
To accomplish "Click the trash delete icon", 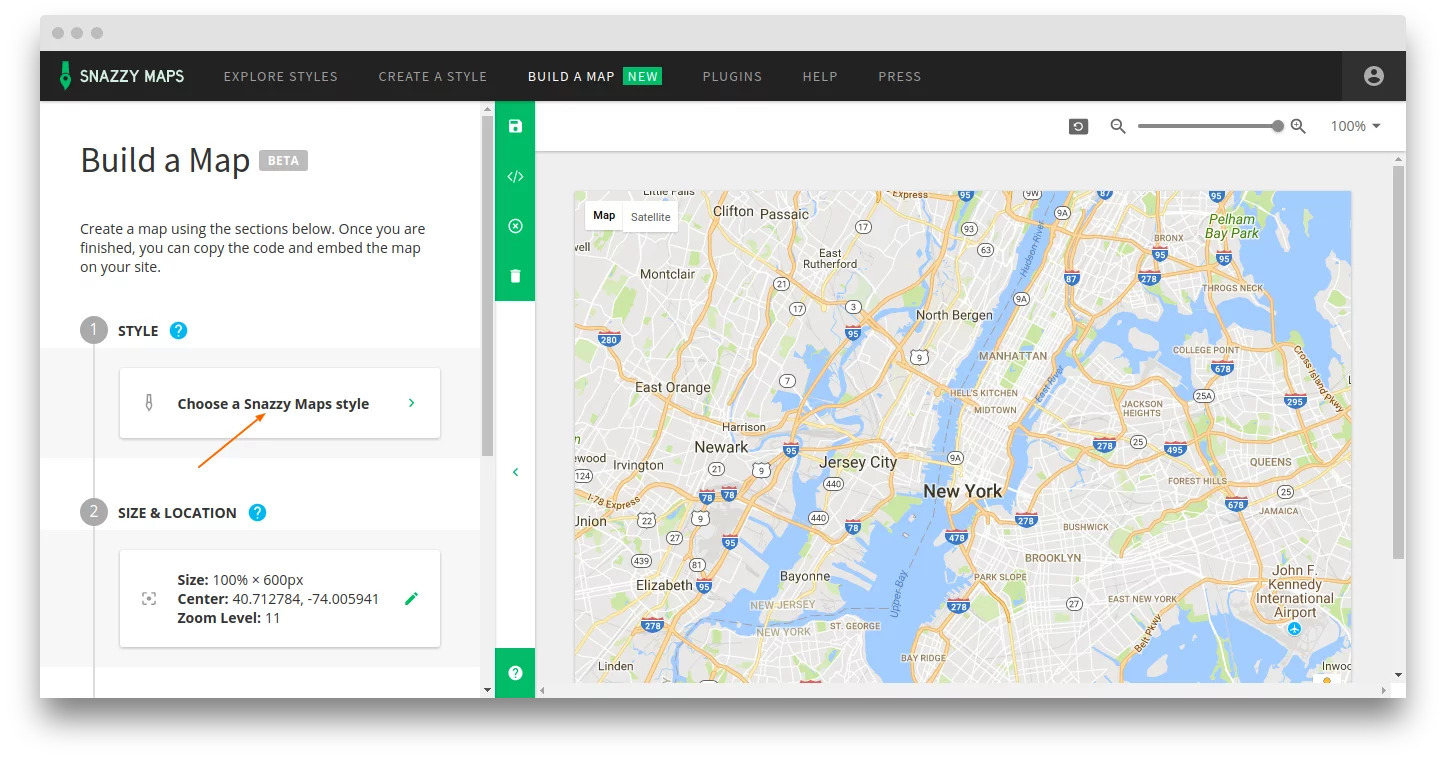I will pos(515,276).
